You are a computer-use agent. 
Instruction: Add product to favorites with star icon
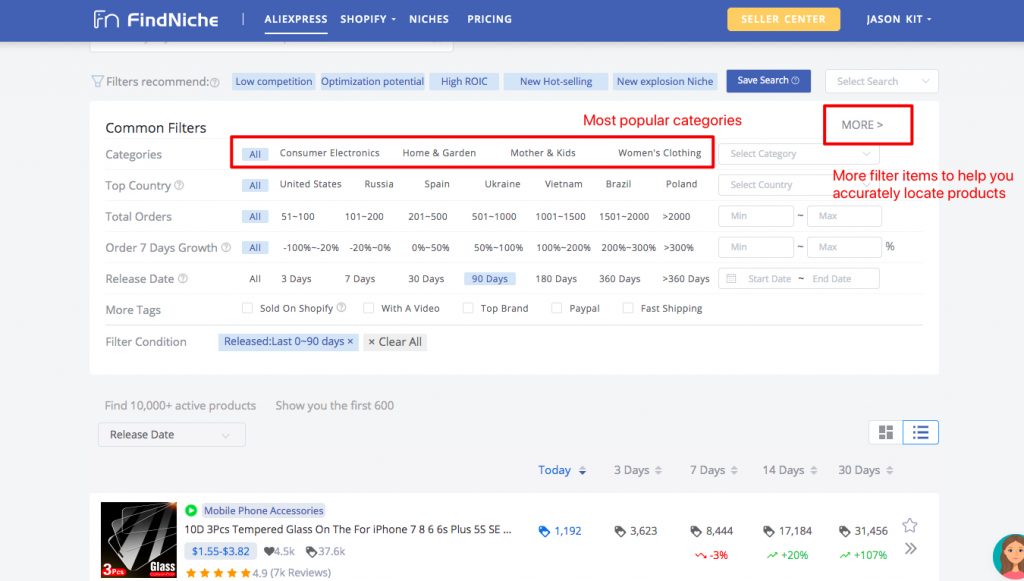910,525
